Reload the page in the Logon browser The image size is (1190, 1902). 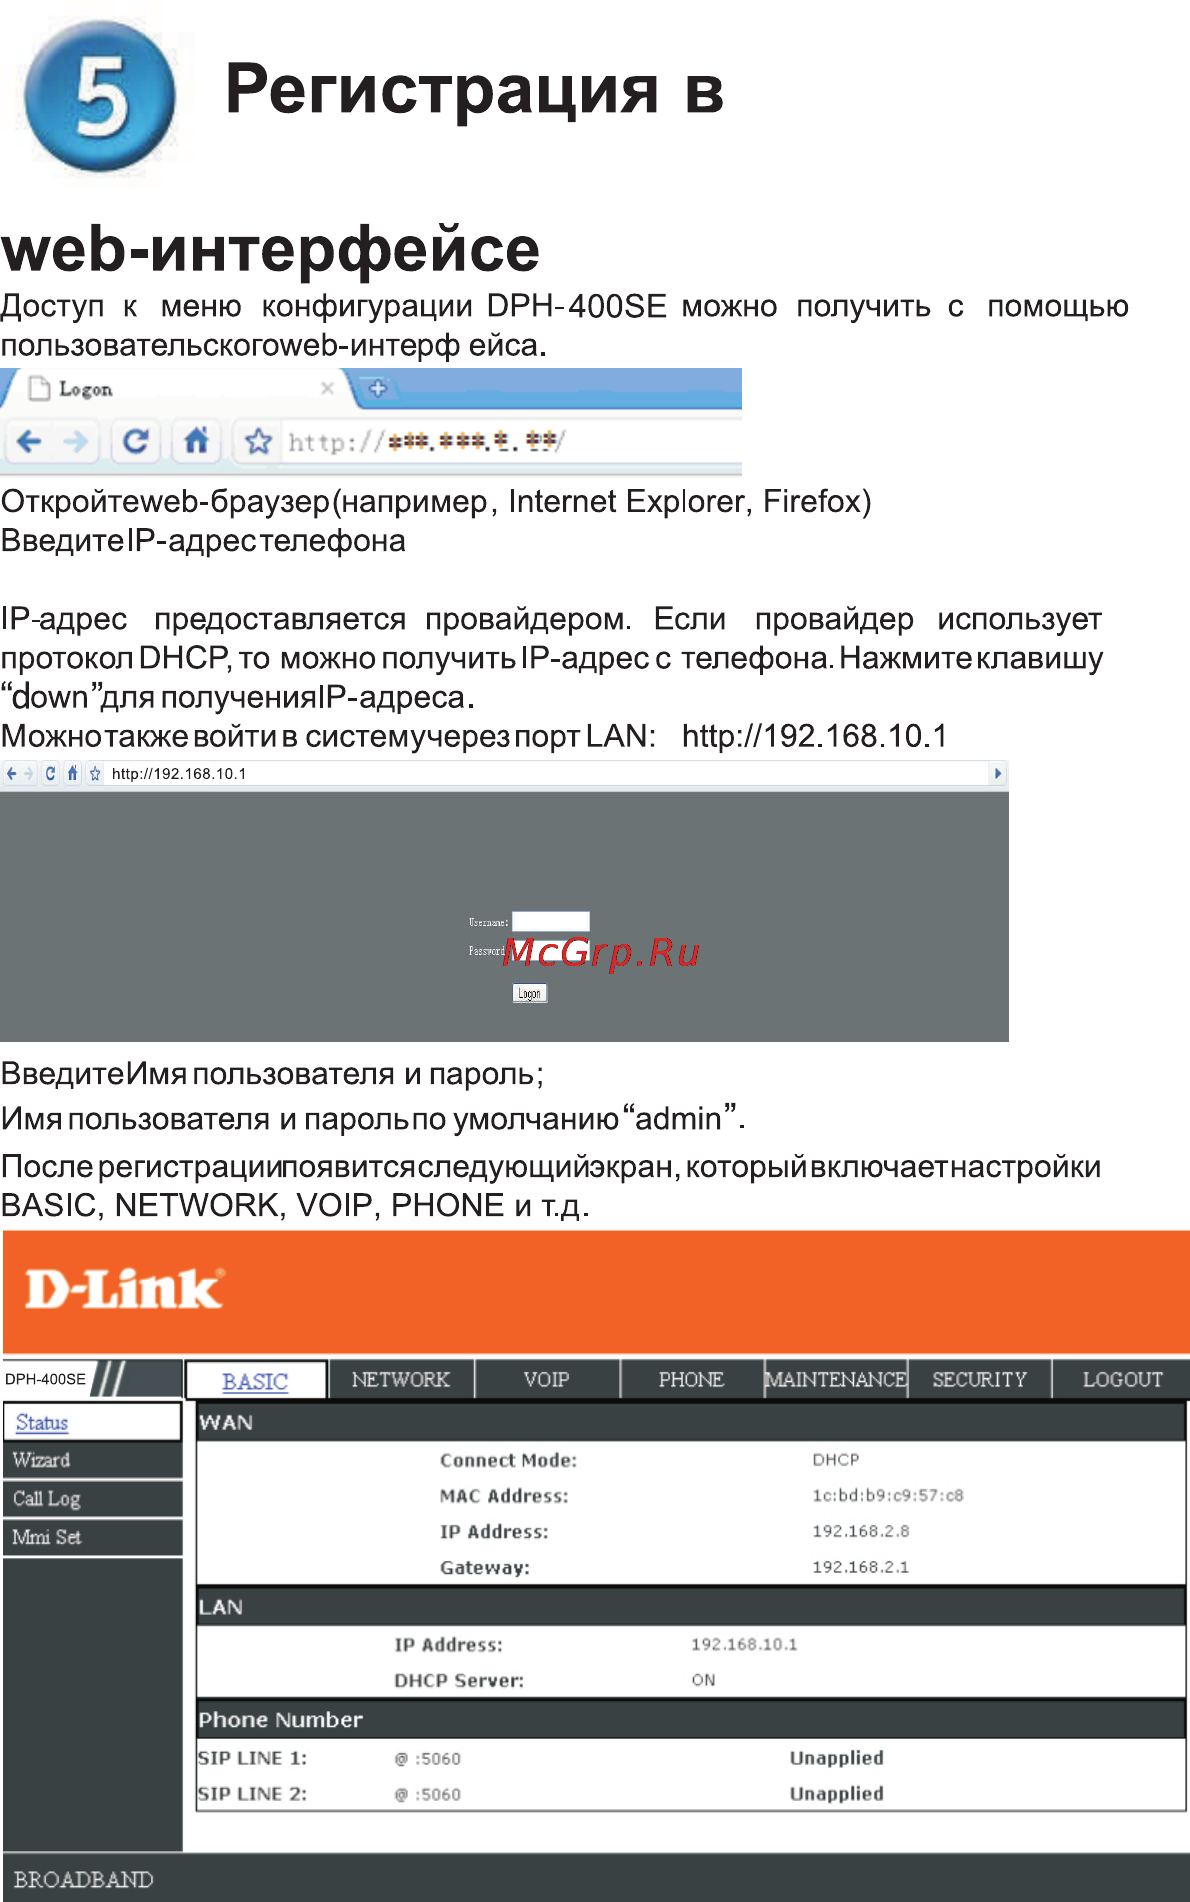136,441
